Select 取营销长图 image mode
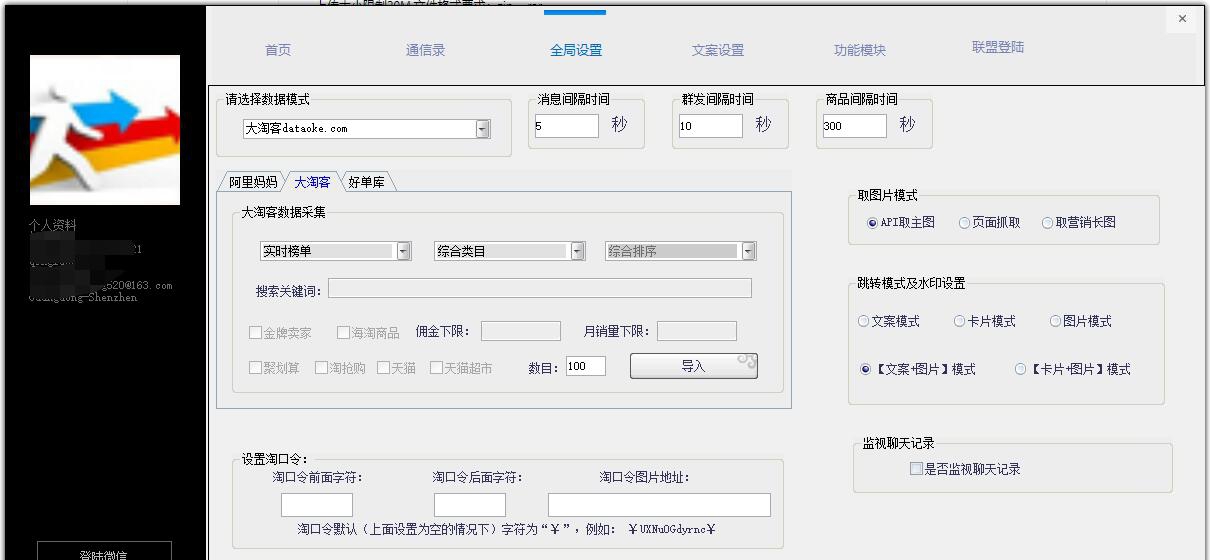 tap(1047, 223)
